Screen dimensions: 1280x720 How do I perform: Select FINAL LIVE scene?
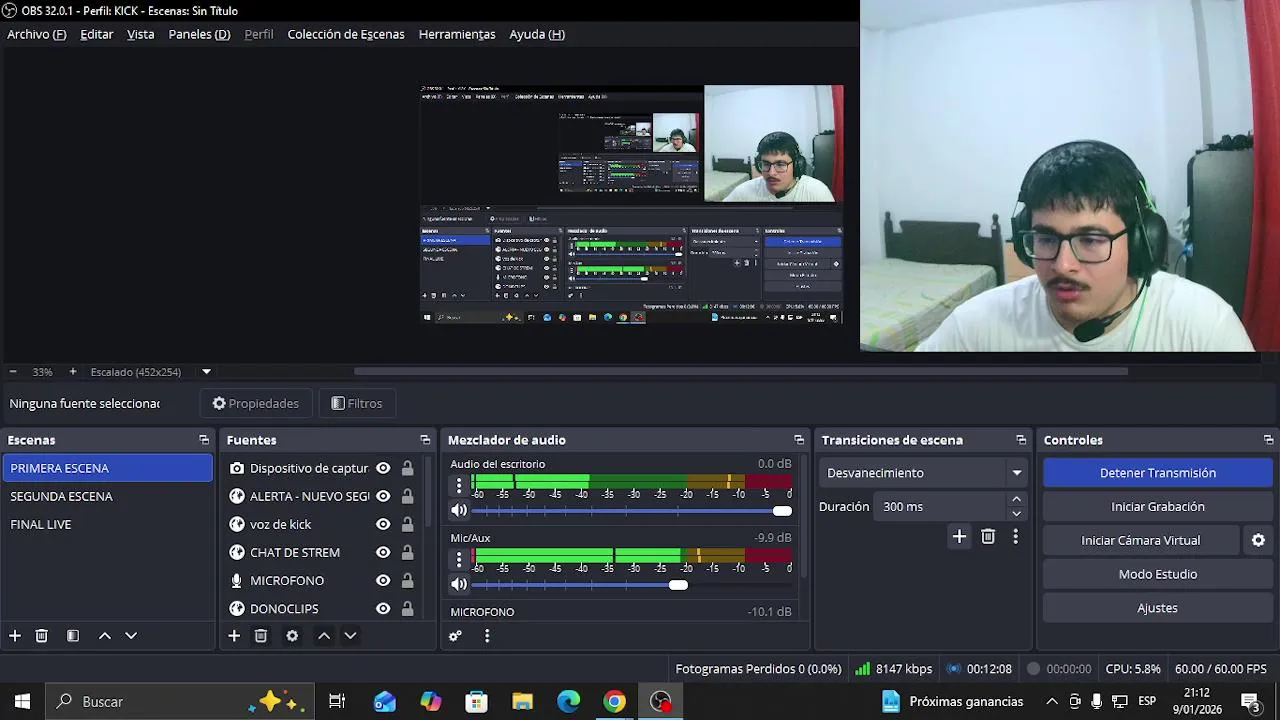click(x=107, y=524)
